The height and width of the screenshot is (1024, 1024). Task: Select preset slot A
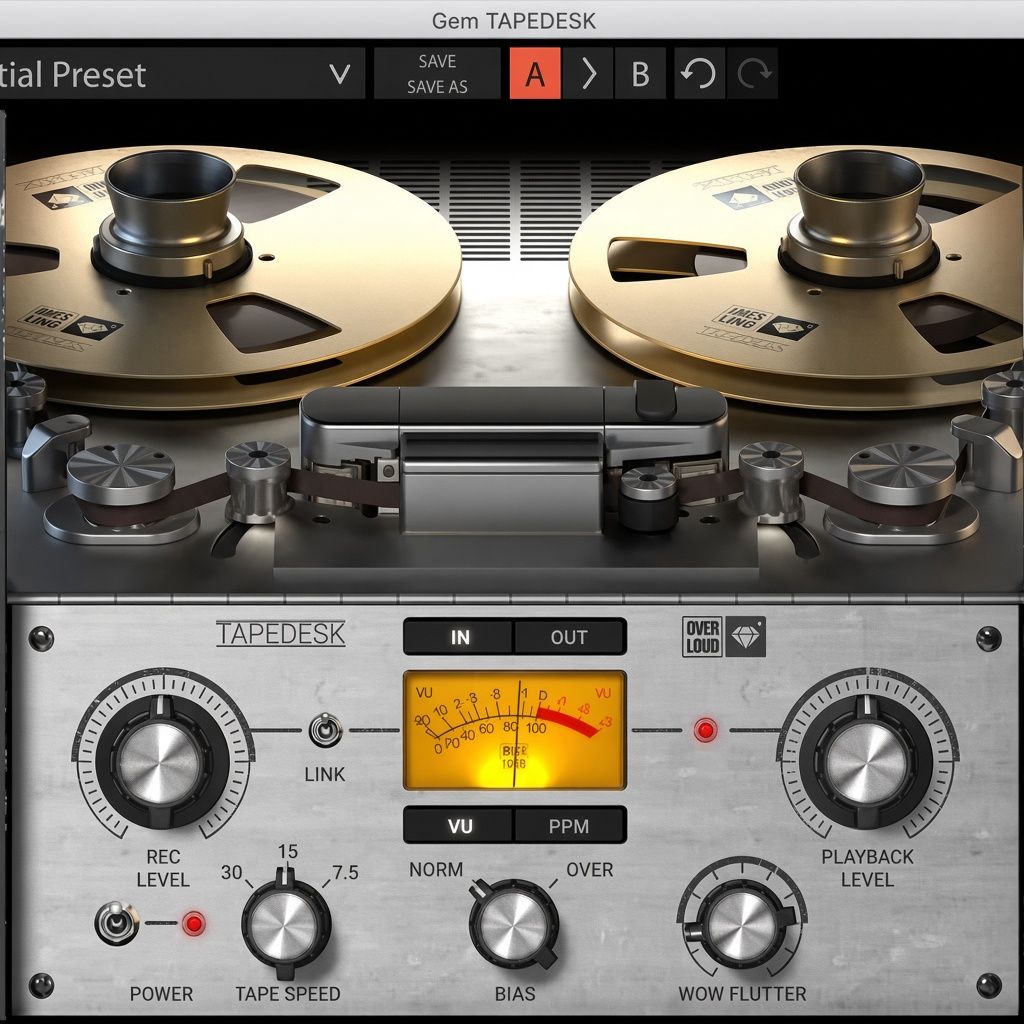click(535, 73)
